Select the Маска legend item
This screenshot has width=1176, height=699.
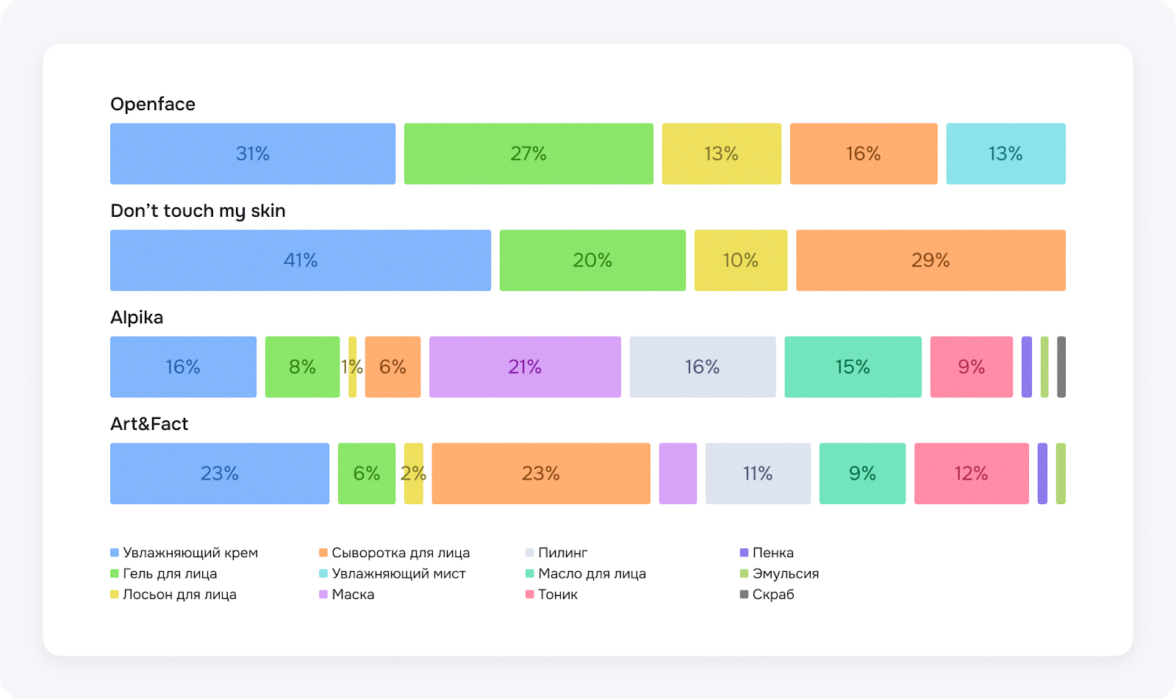[353, 595]
